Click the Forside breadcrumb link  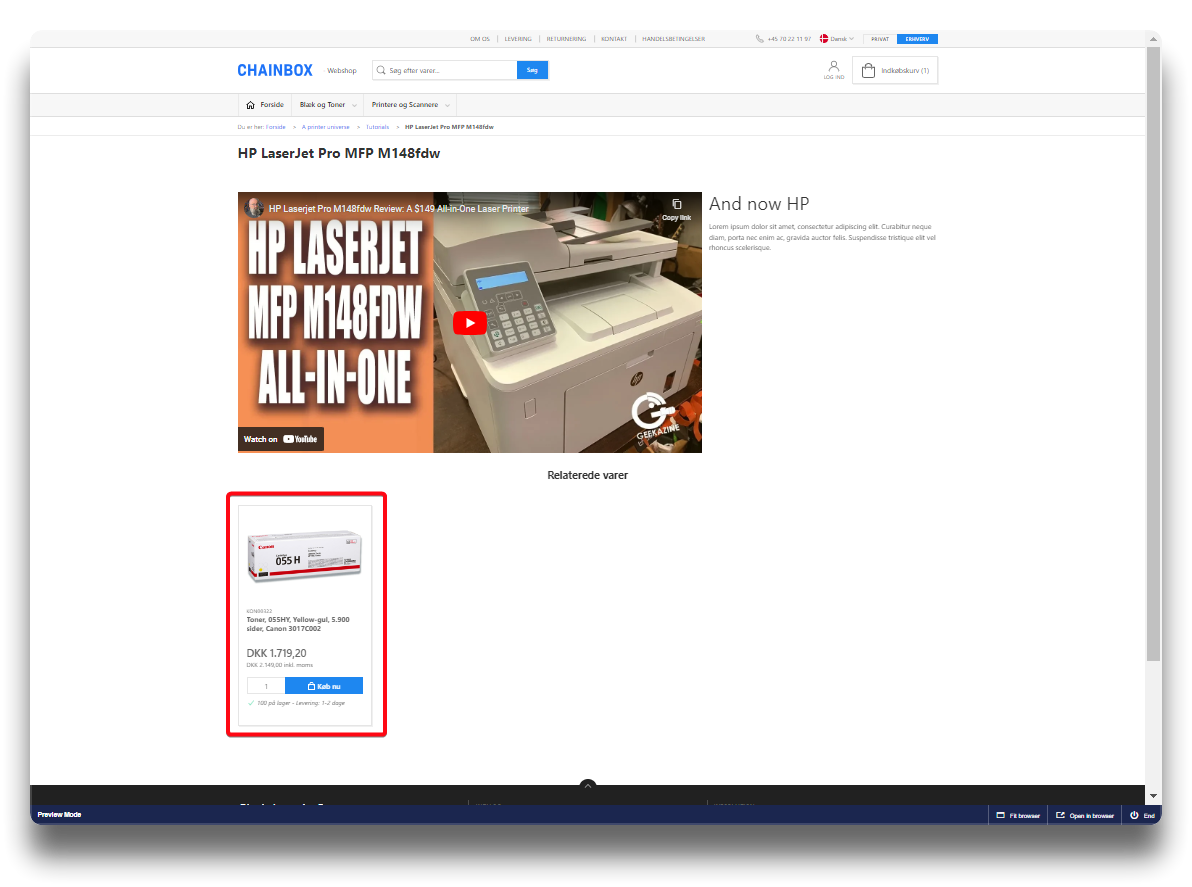click(275, 127)
